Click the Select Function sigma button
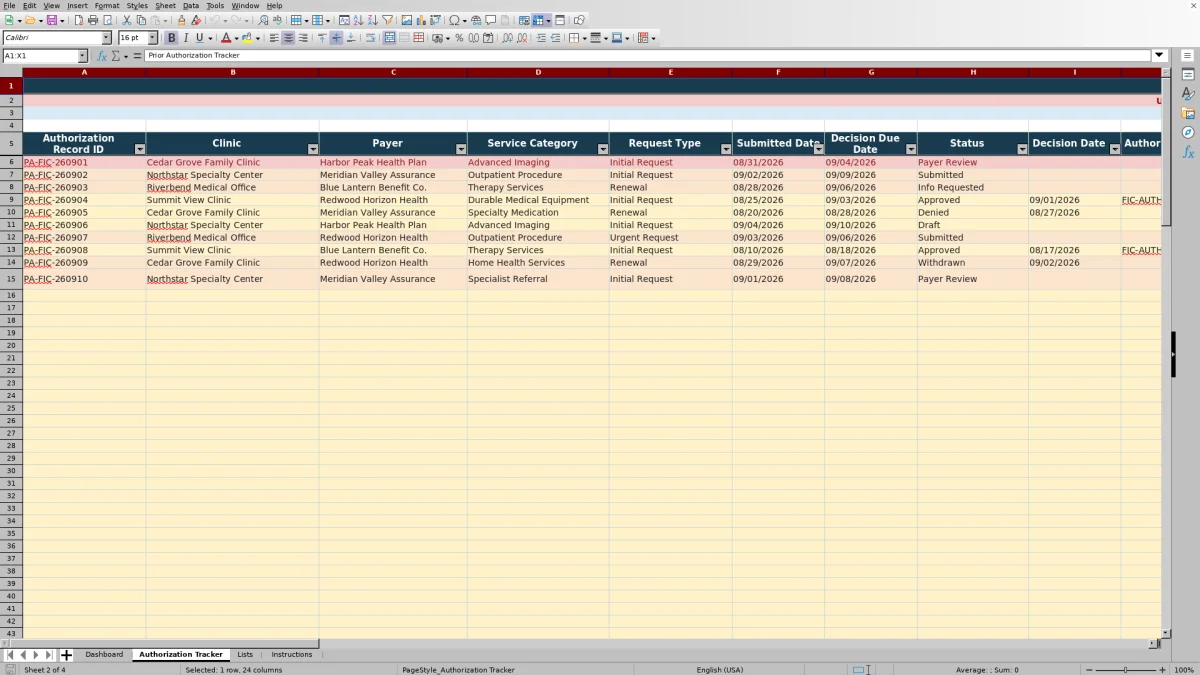Viewport: 1200px width, 675px height. click(x=116, y=56)
